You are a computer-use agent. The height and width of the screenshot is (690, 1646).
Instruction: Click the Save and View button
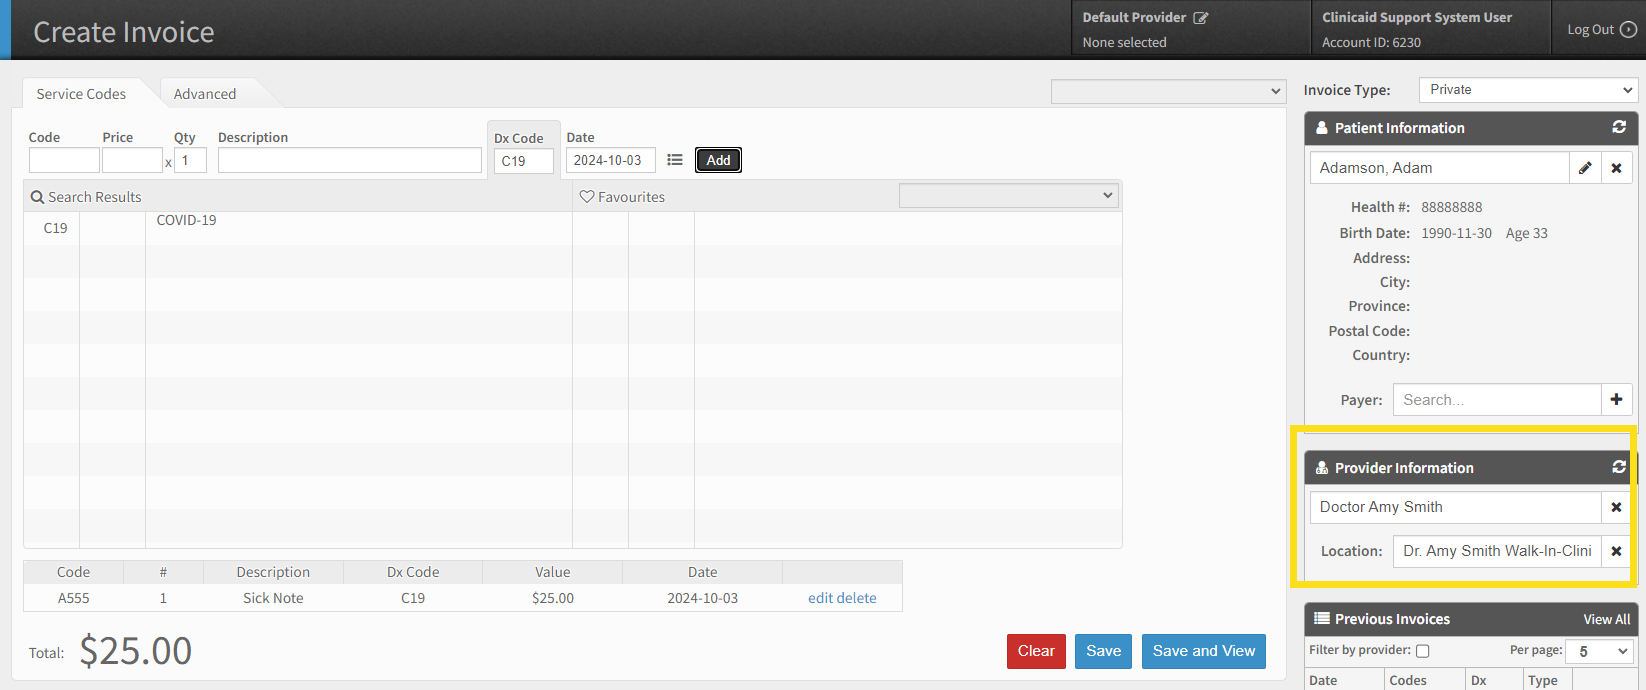click(x=1204, y=651)
